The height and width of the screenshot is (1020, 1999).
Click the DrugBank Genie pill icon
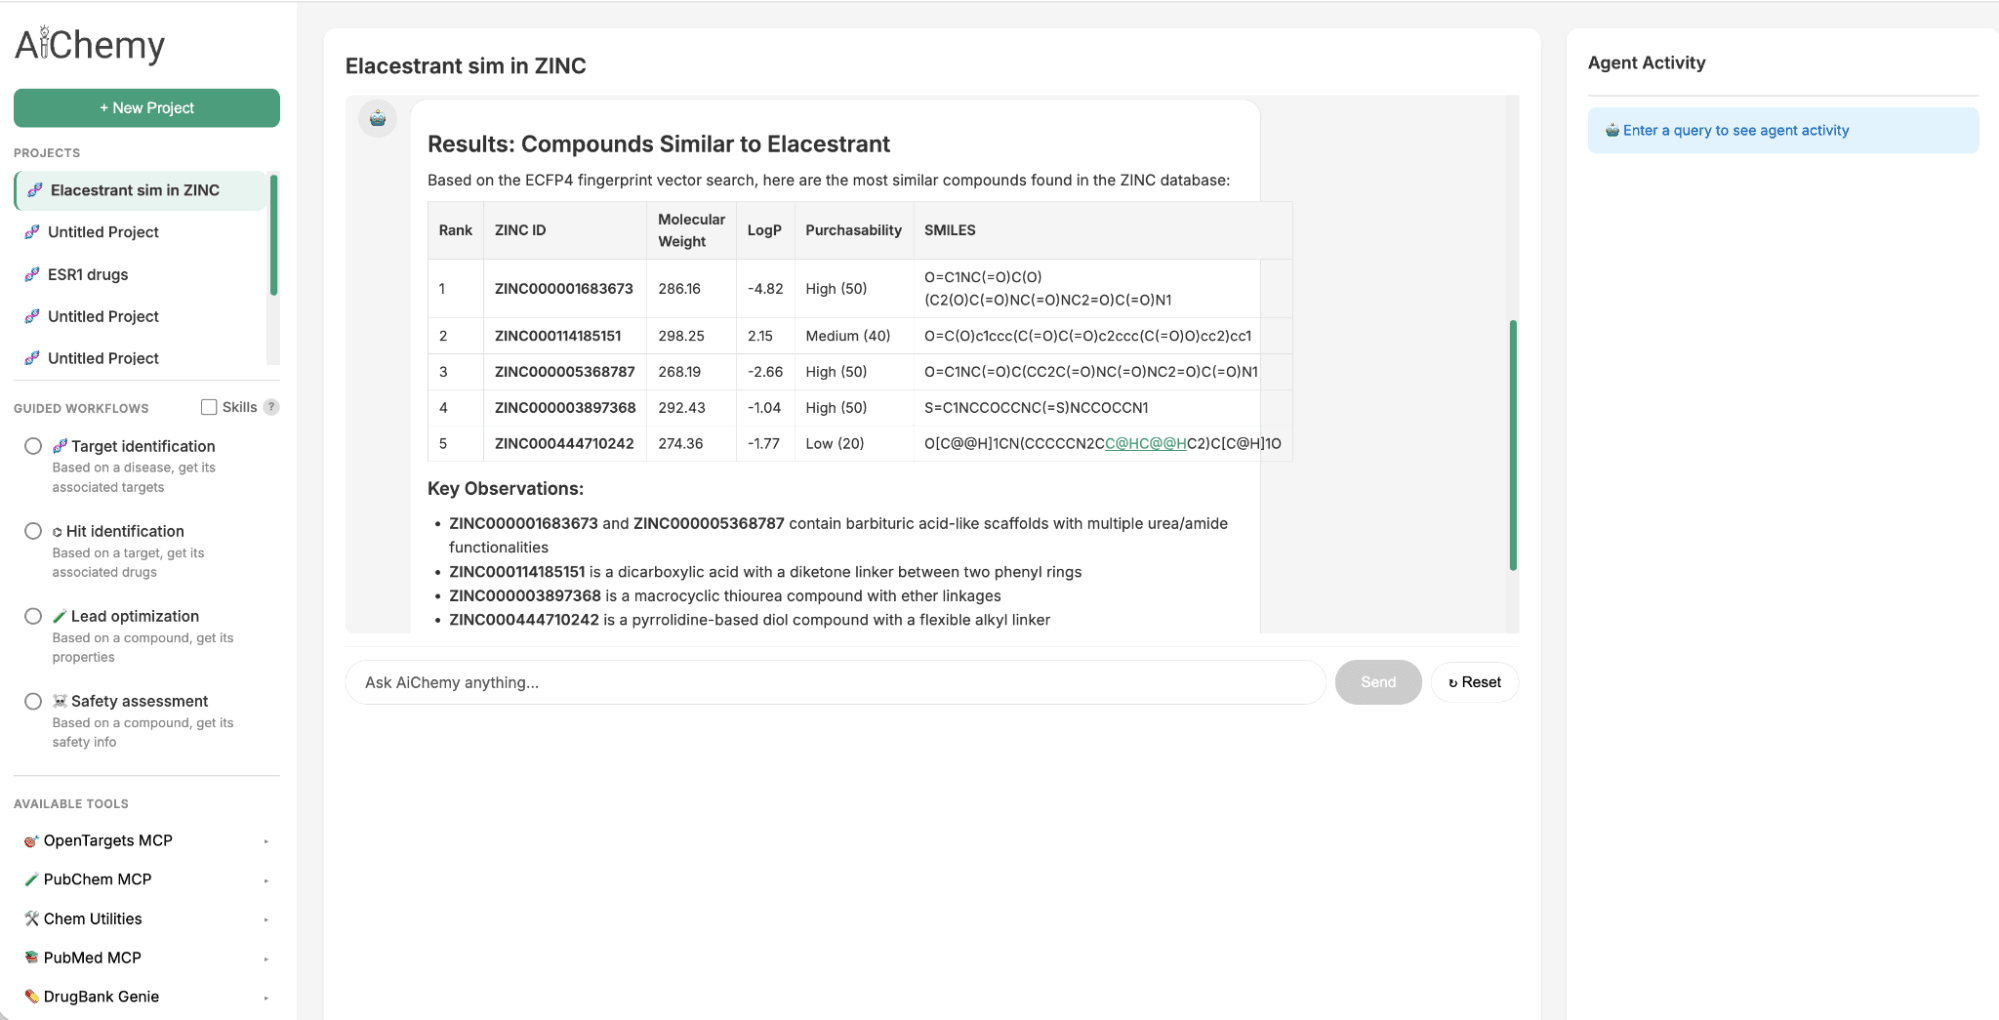30,996
